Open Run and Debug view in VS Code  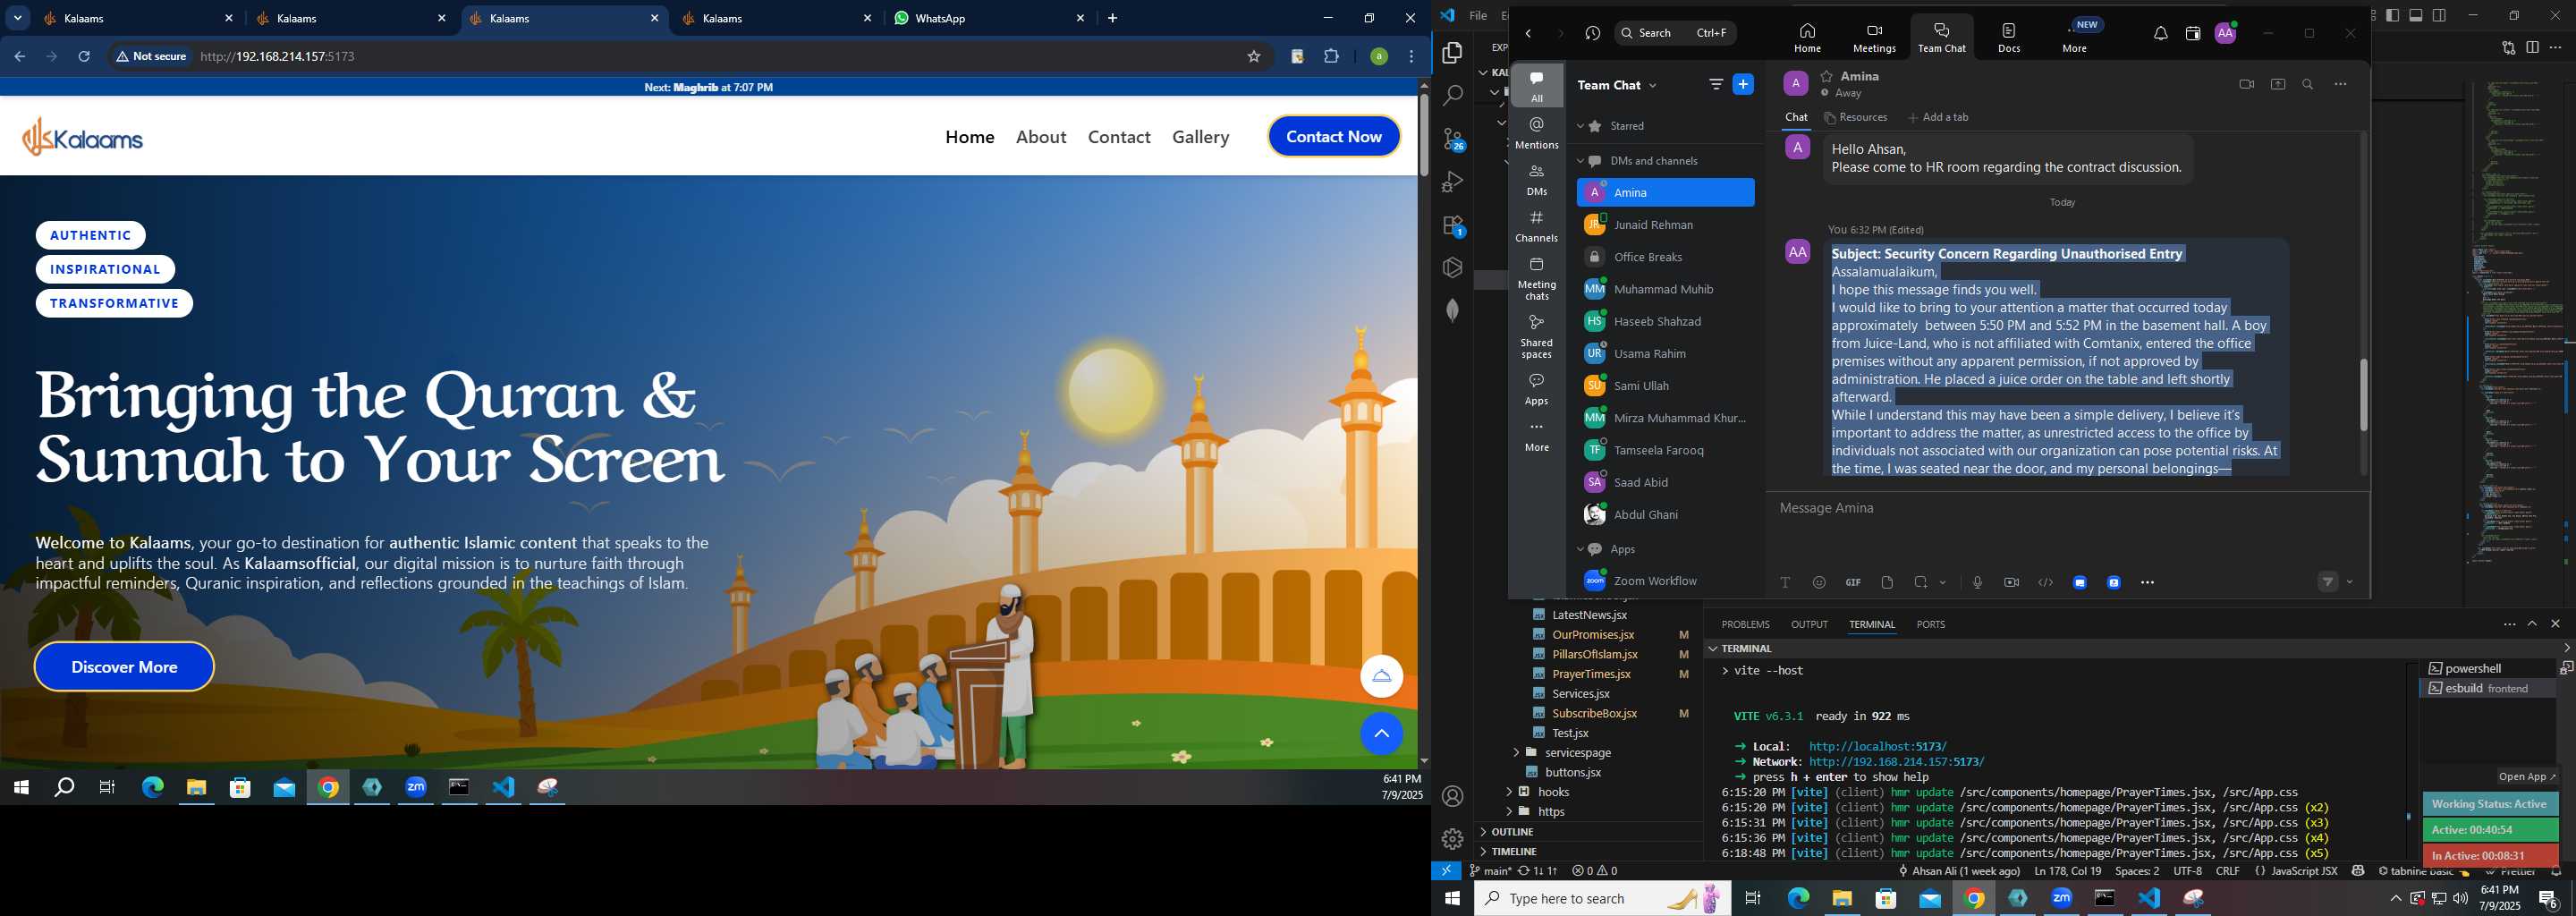point(1452,182)
